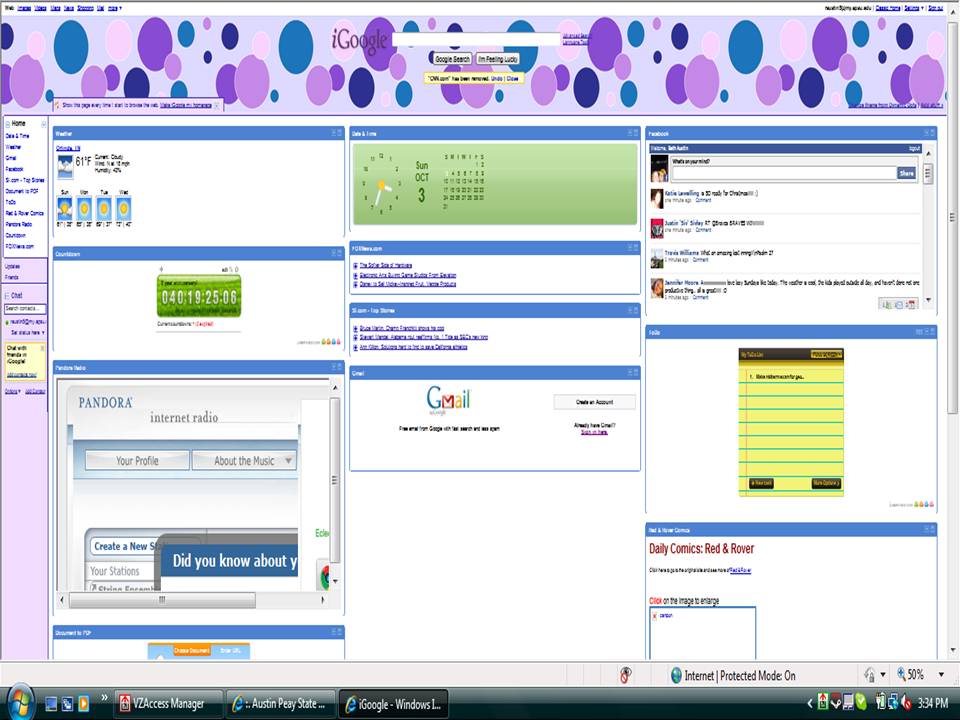Open Date & Time gadget menu icon
The height and width of the screenshot is (720, 960).
click(630, 133)
